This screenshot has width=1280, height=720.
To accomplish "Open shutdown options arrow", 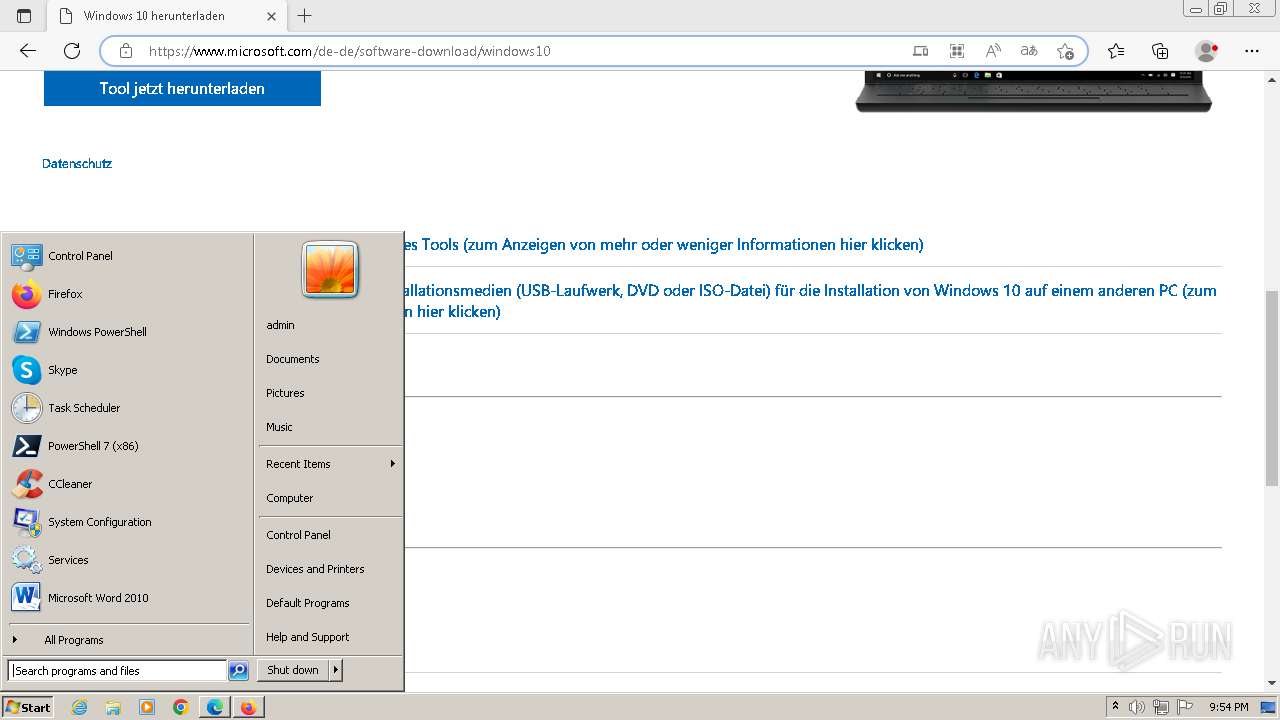I will (336, 670).
